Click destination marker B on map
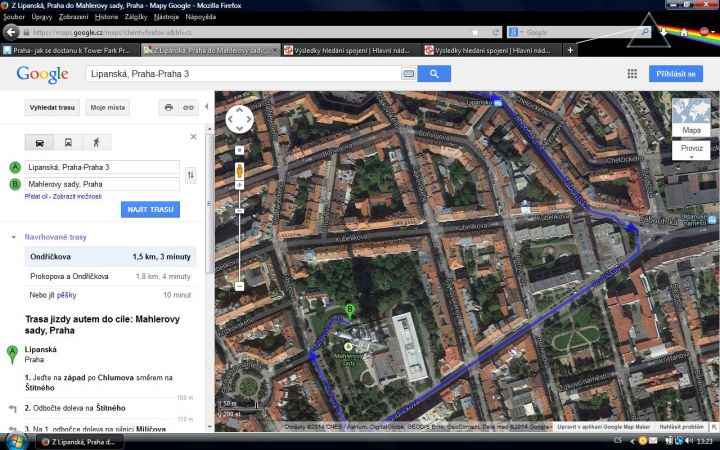Image resolution: width=720 pixels, height=450 pixels. tap(350, 311)
